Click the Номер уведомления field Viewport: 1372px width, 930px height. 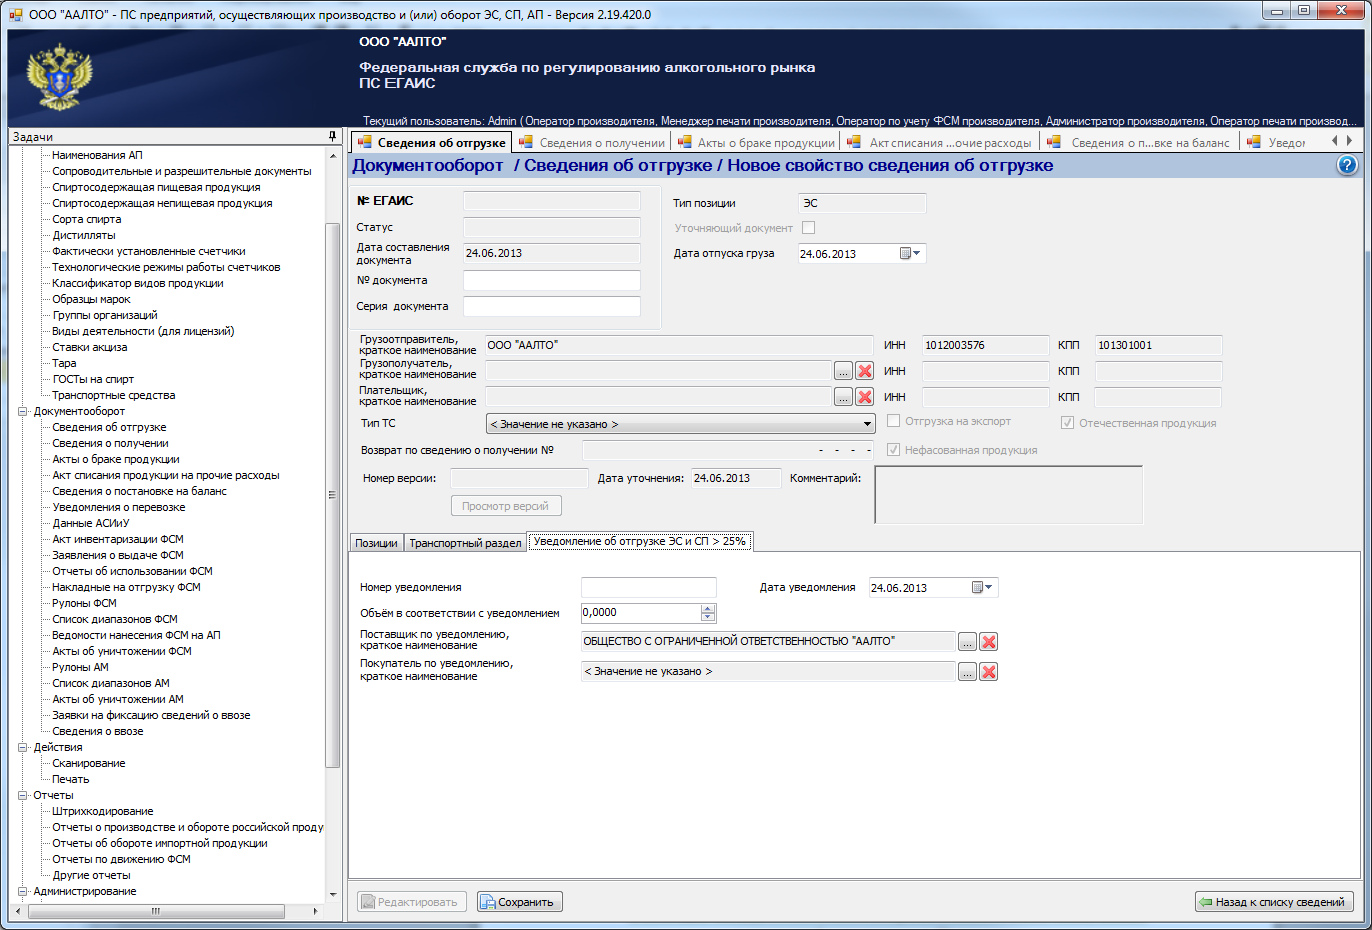tap(649, 587)
